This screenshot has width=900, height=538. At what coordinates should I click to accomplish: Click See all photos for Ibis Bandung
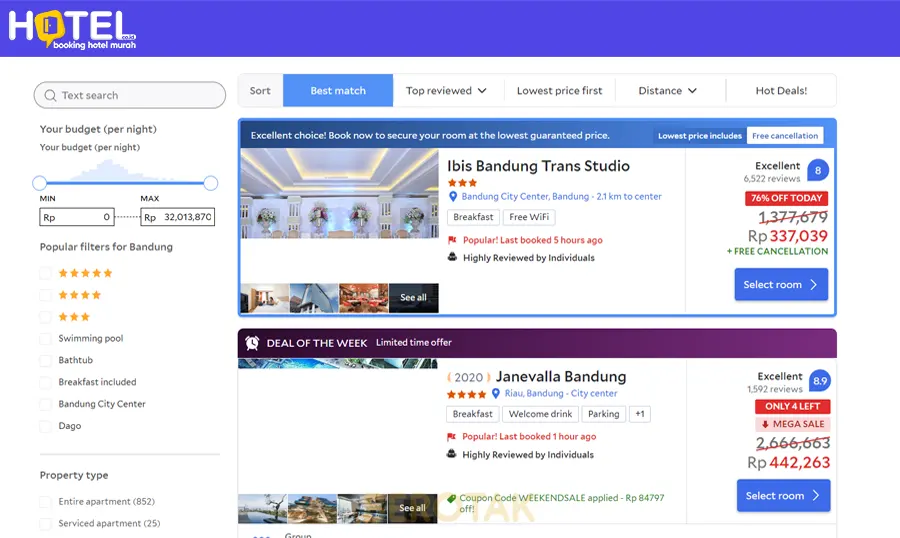point(413,298)
